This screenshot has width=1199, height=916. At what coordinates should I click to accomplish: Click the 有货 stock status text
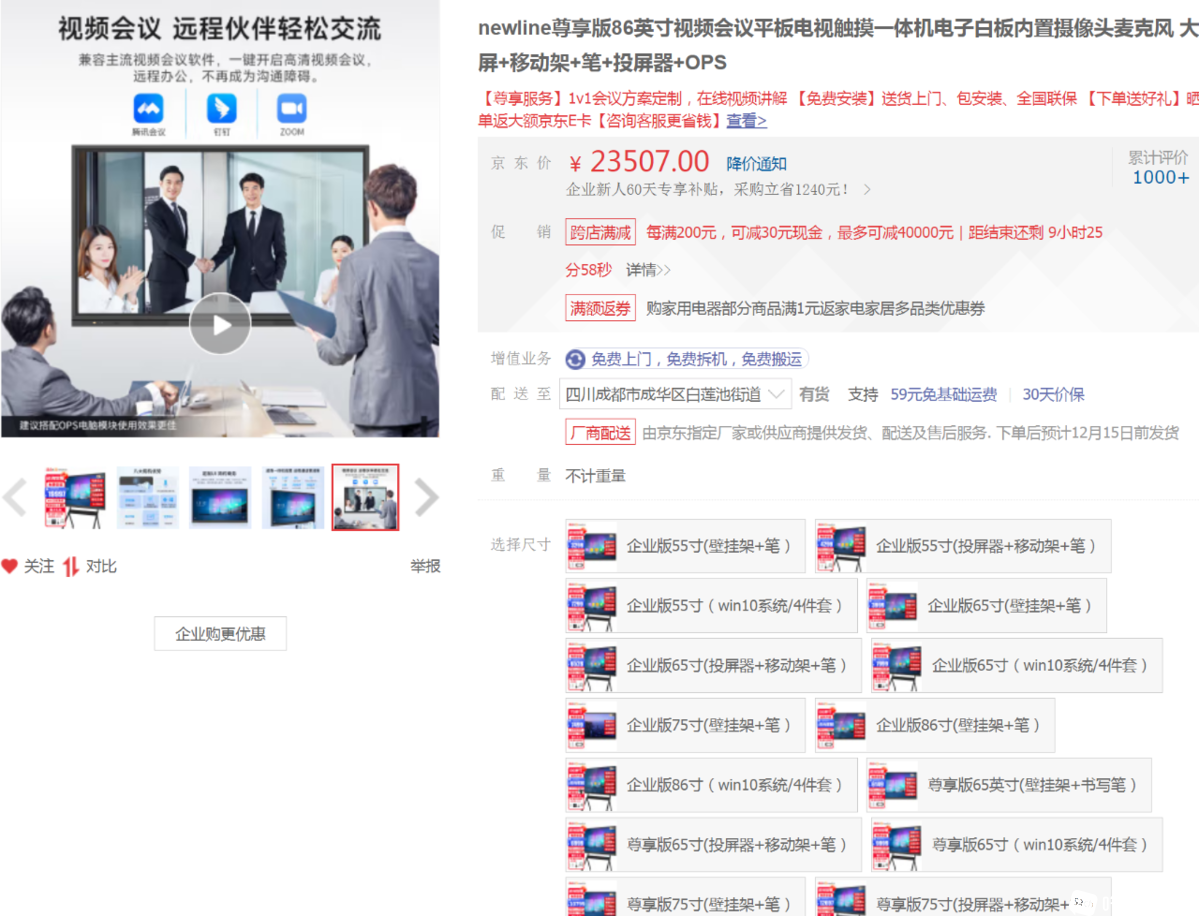(x=814, y=395)
